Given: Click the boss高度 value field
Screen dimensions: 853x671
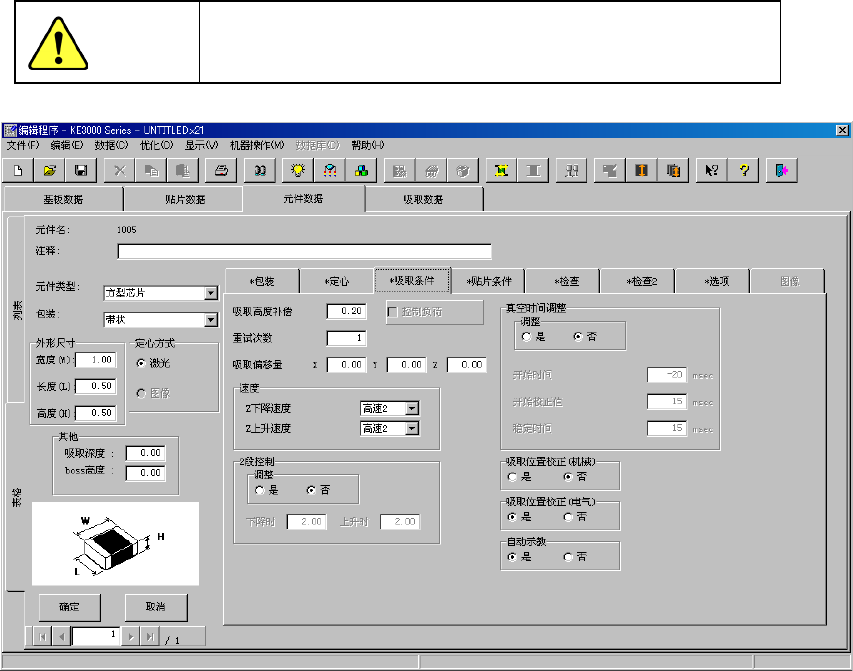Looking at the screenshot, I should 145,473.
